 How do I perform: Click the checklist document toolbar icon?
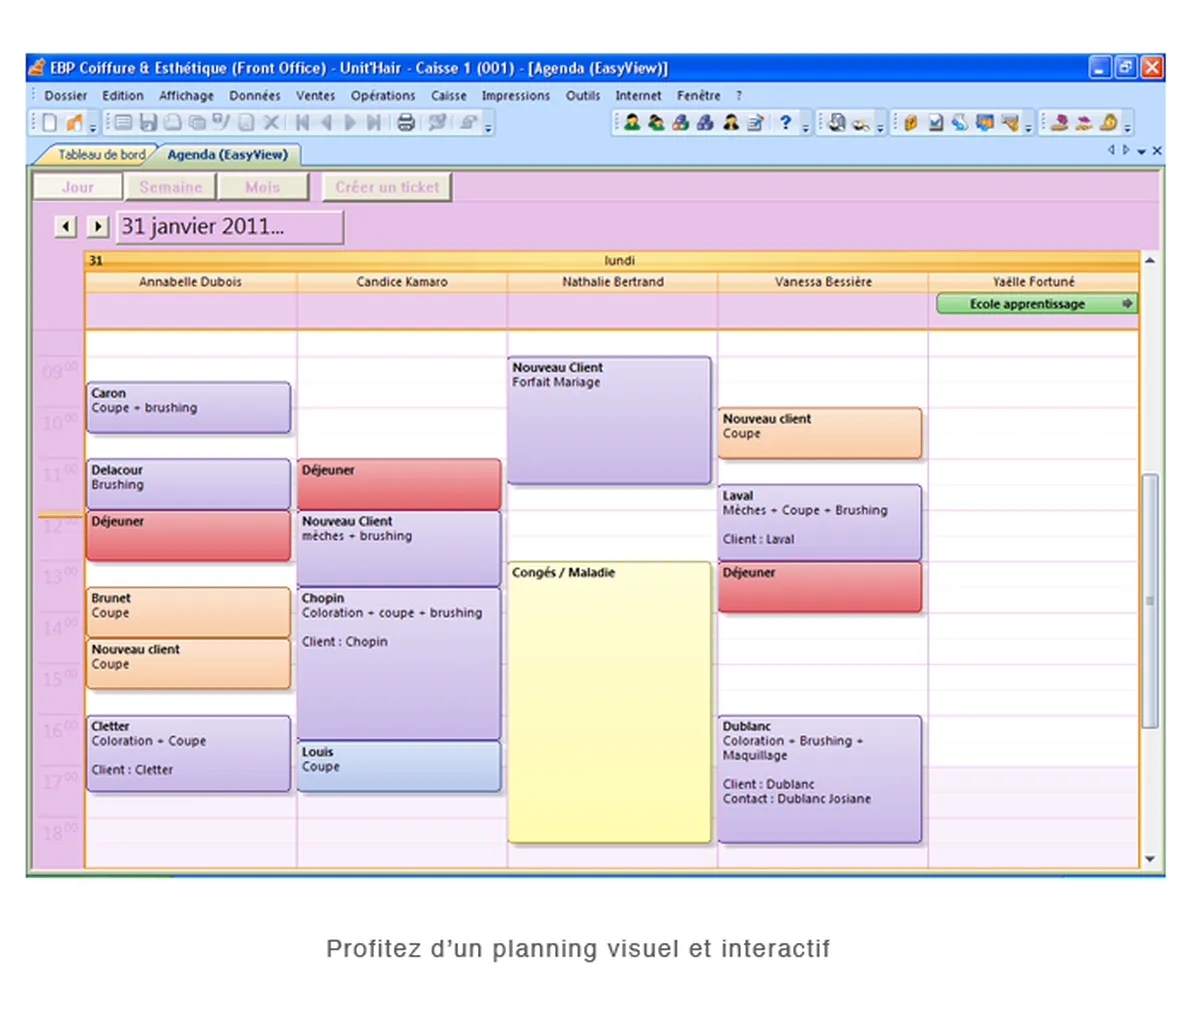(936, 123)
